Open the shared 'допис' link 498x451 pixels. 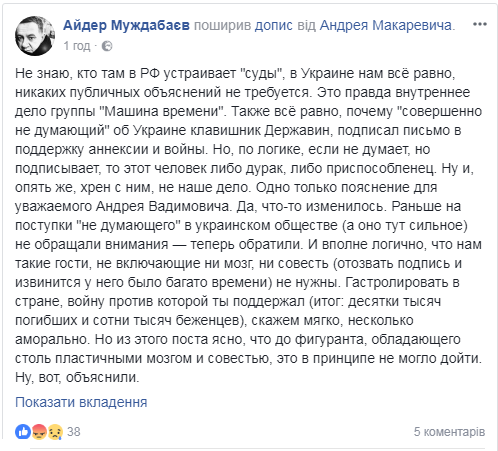[274, 25]
